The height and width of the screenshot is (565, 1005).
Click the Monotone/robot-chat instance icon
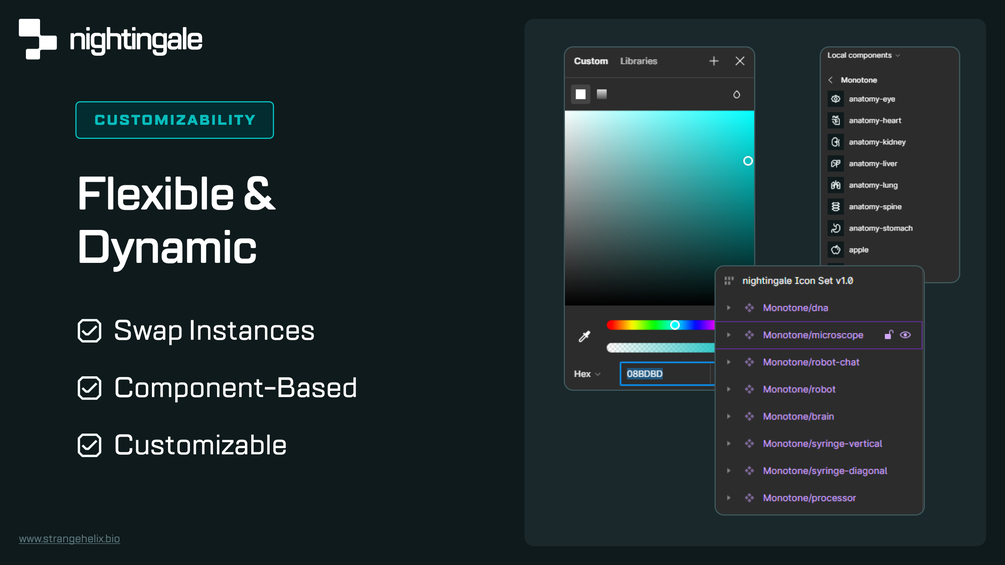749,363
